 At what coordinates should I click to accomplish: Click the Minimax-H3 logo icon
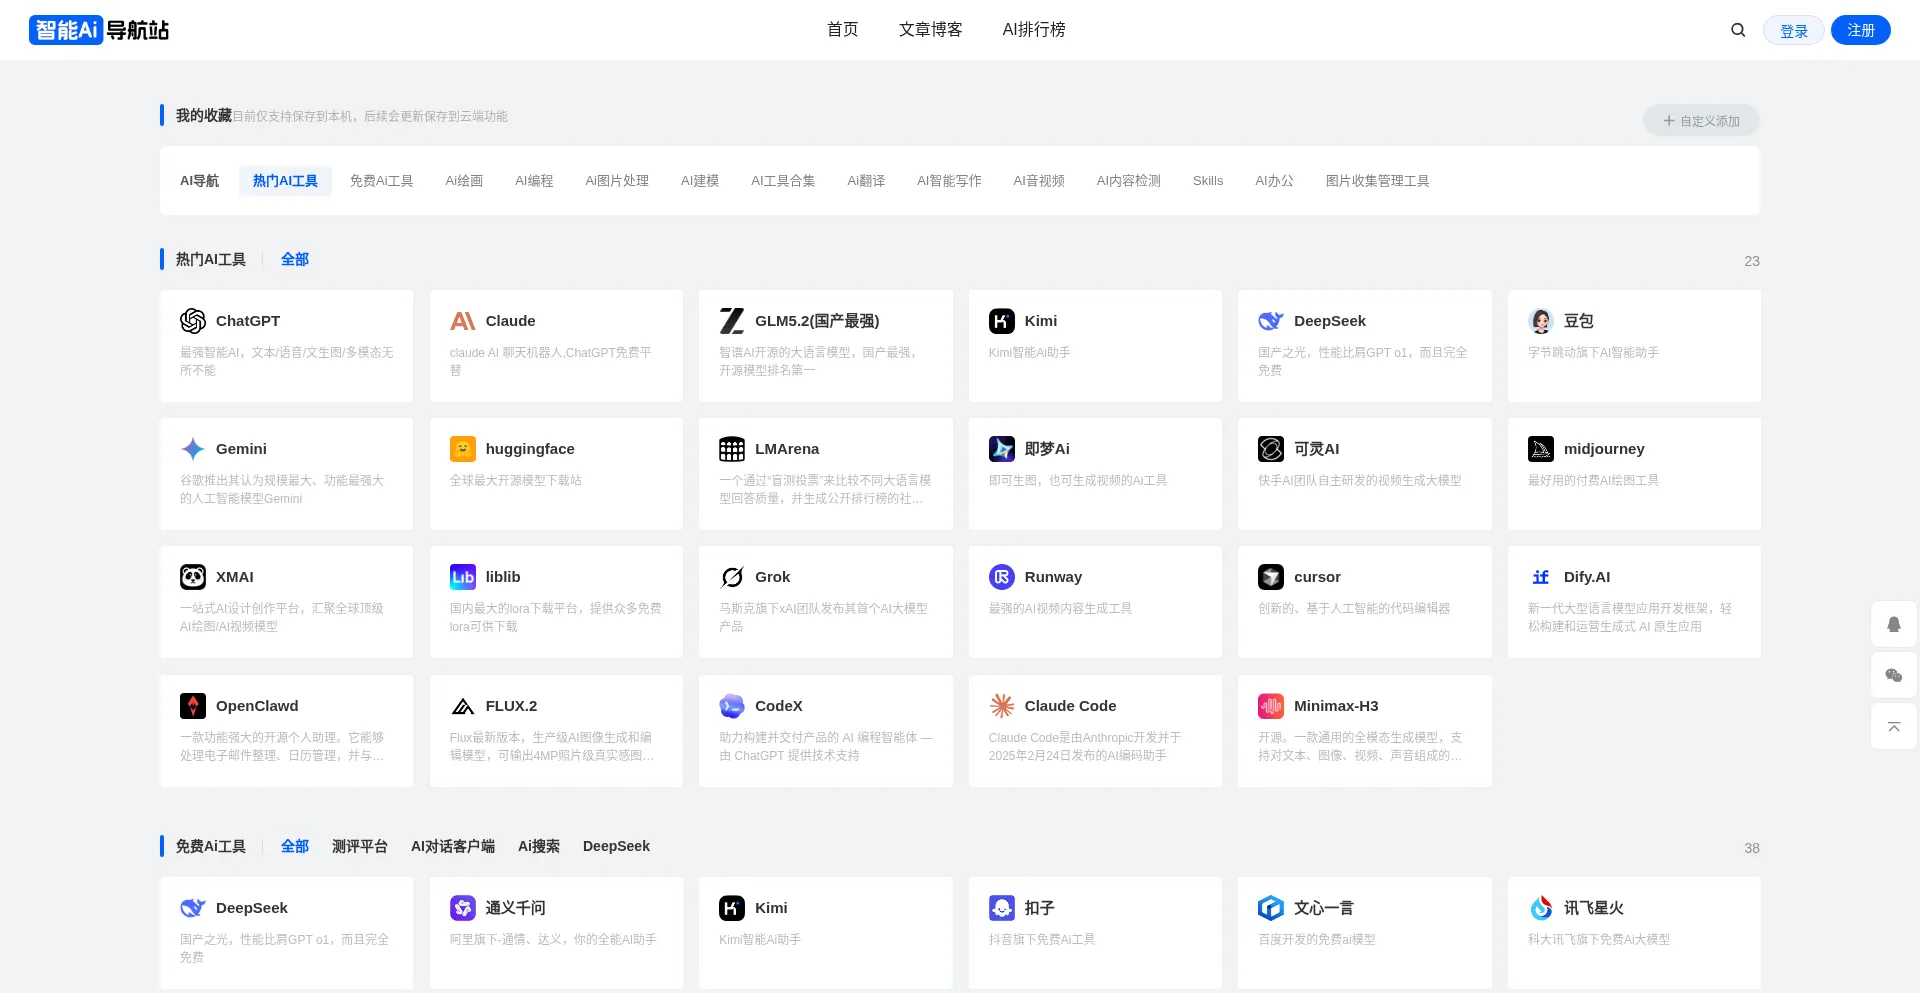pos(1271,706)
